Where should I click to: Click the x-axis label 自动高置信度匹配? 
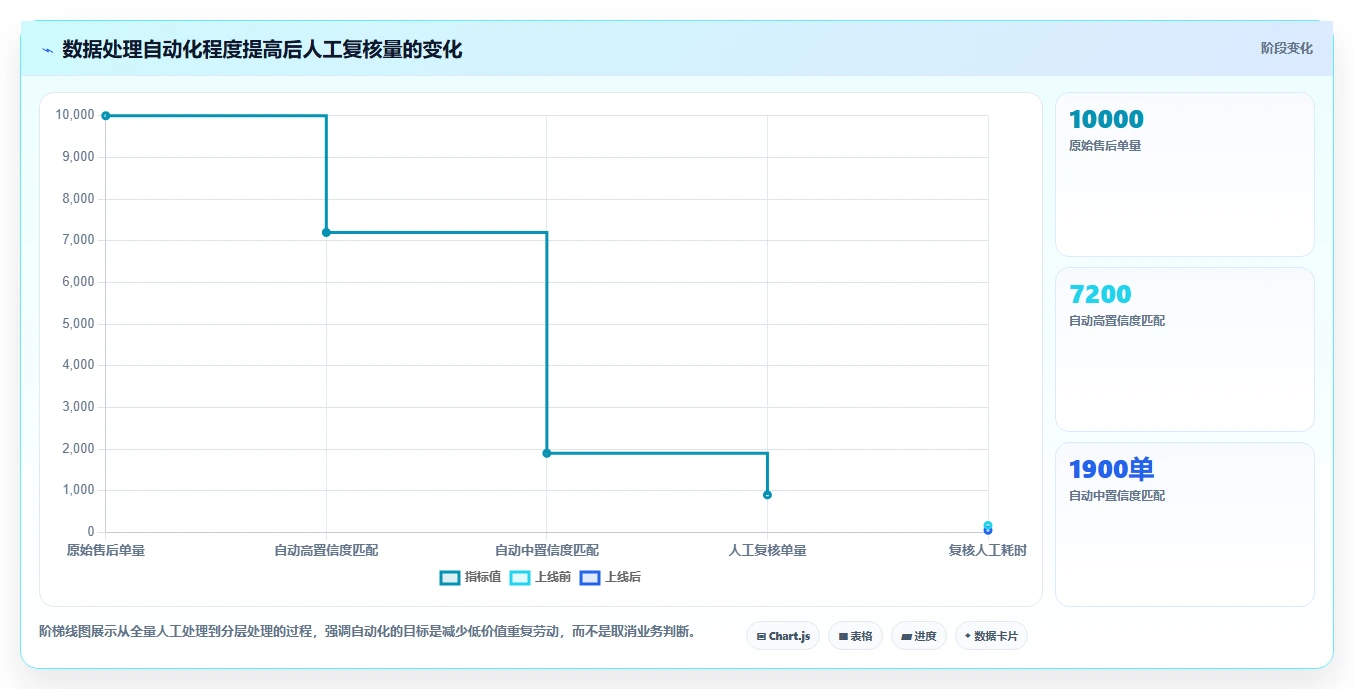[x=326, y=551]
